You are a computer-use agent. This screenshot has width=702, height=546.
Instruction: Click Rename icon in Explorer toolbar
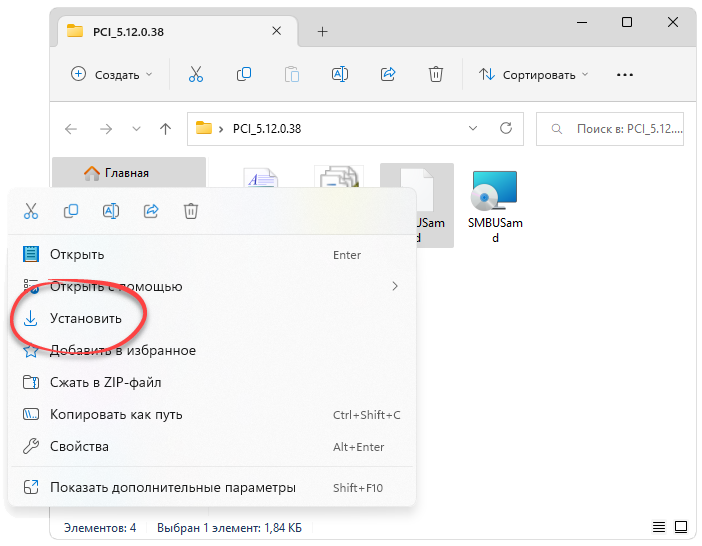tap(340, 74)
